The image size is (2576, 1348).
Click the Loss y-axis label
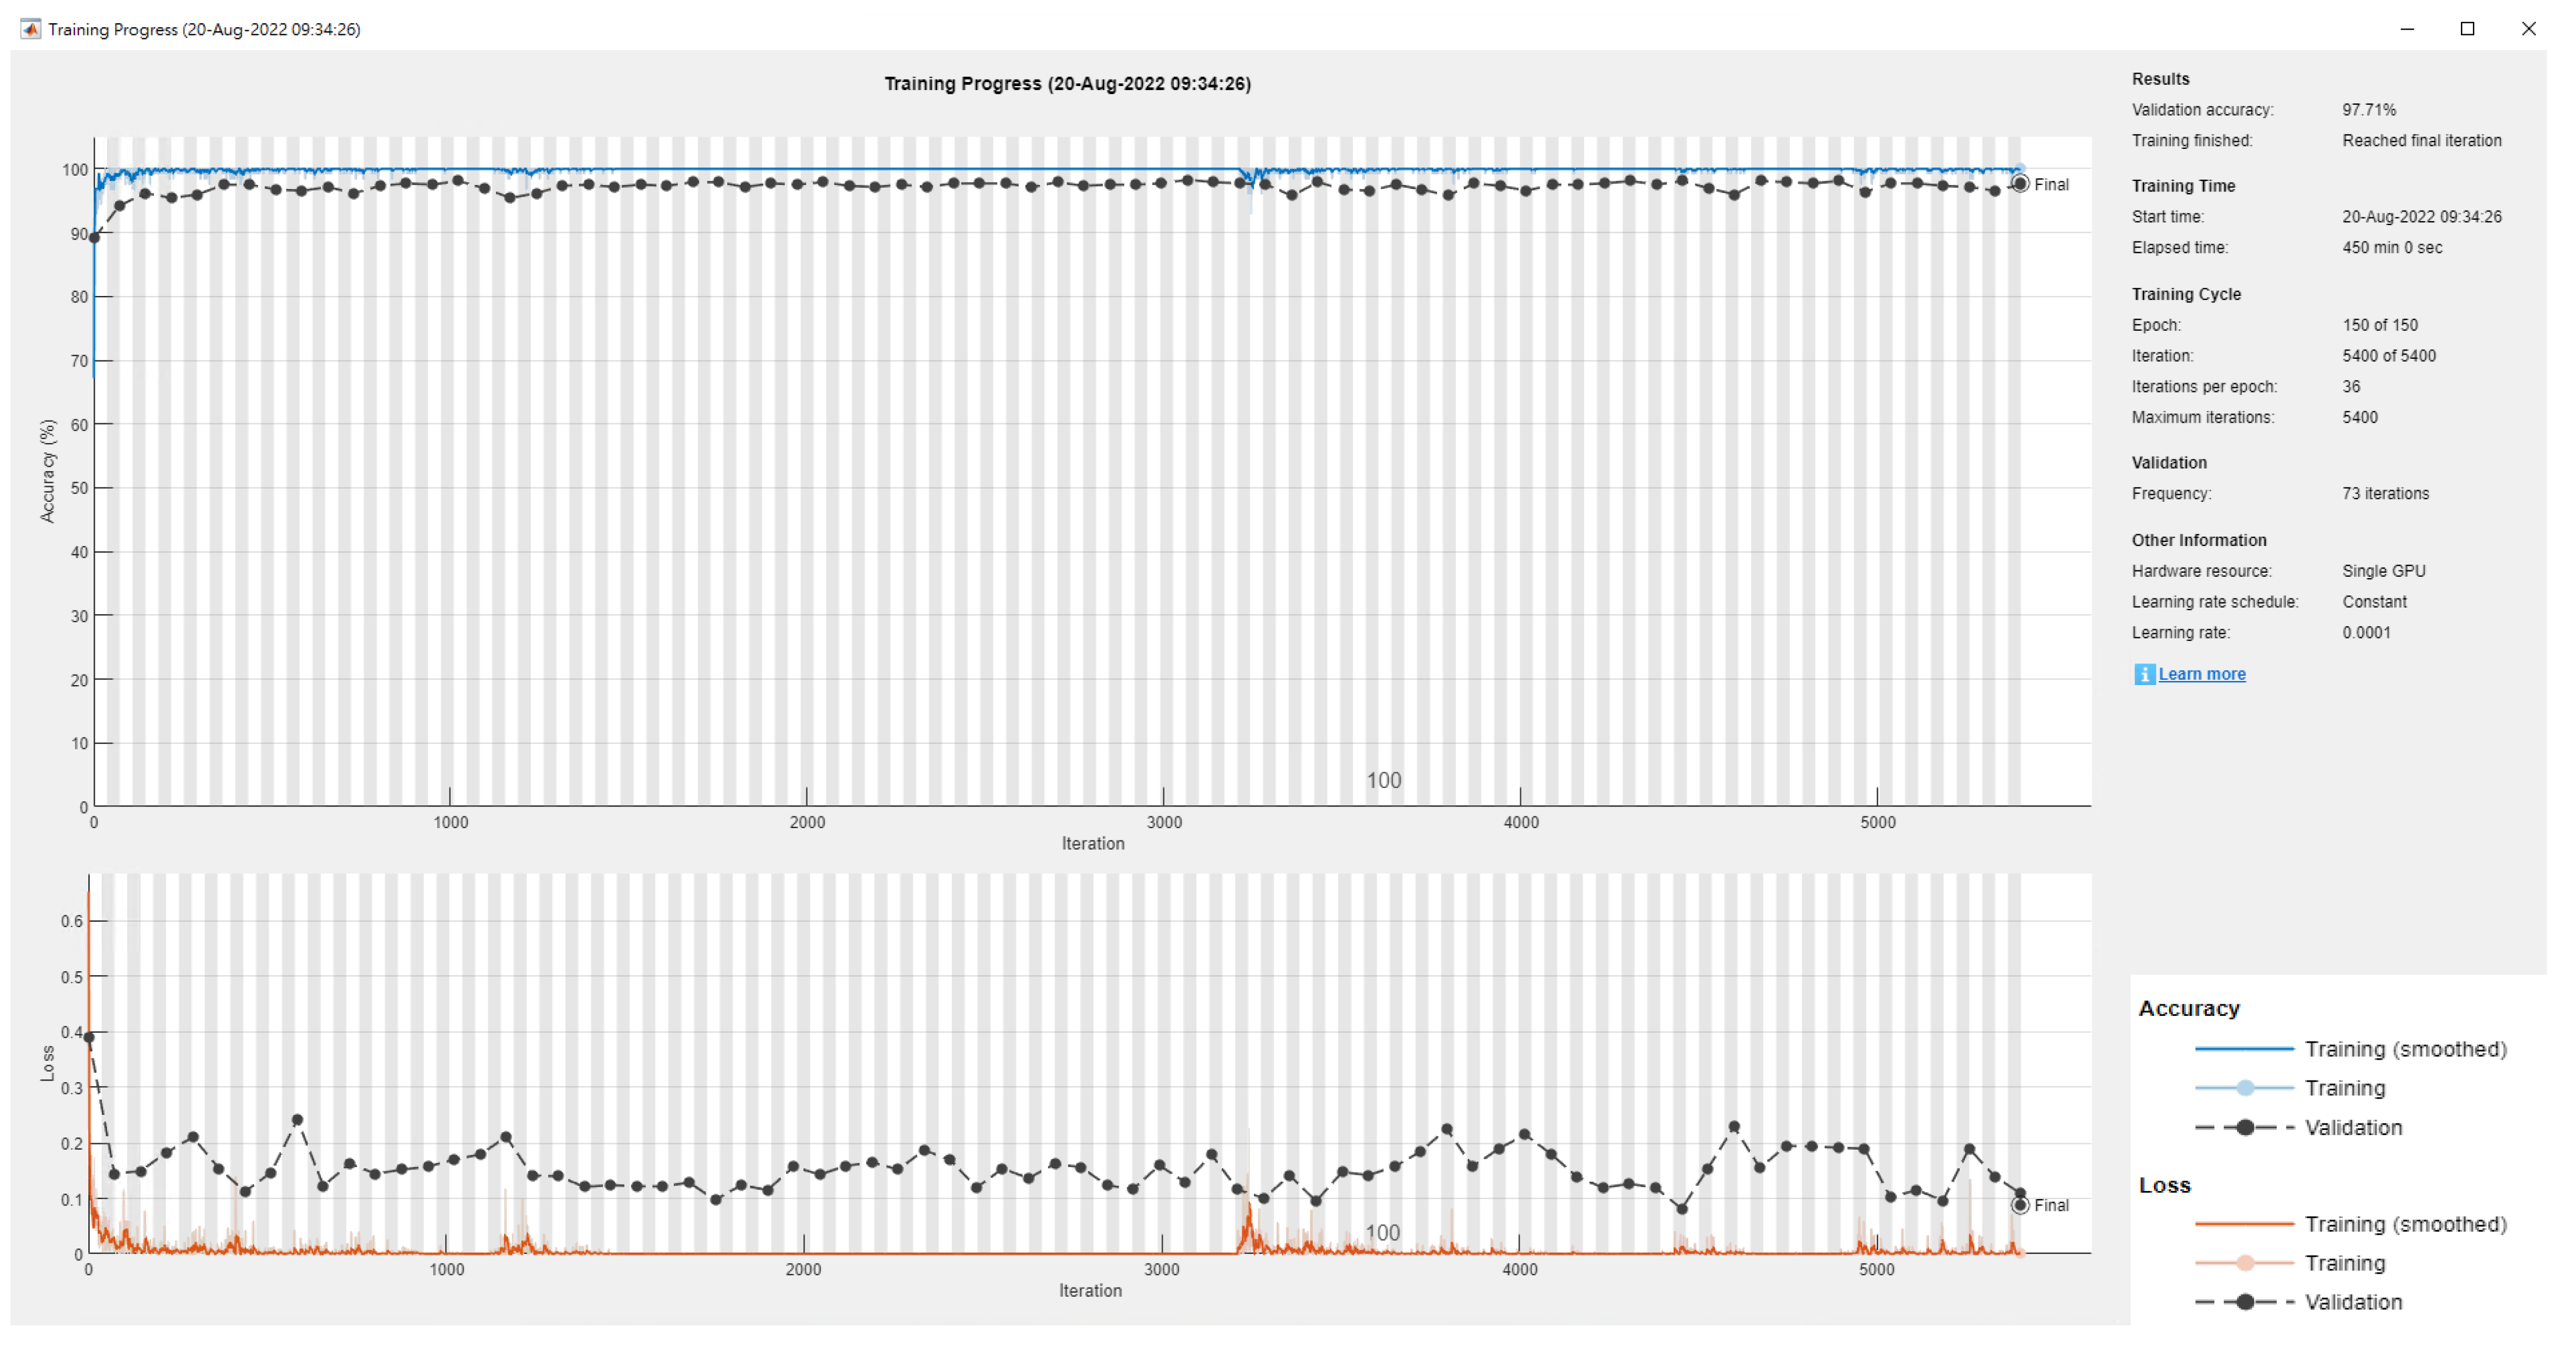coord(47,1063)
